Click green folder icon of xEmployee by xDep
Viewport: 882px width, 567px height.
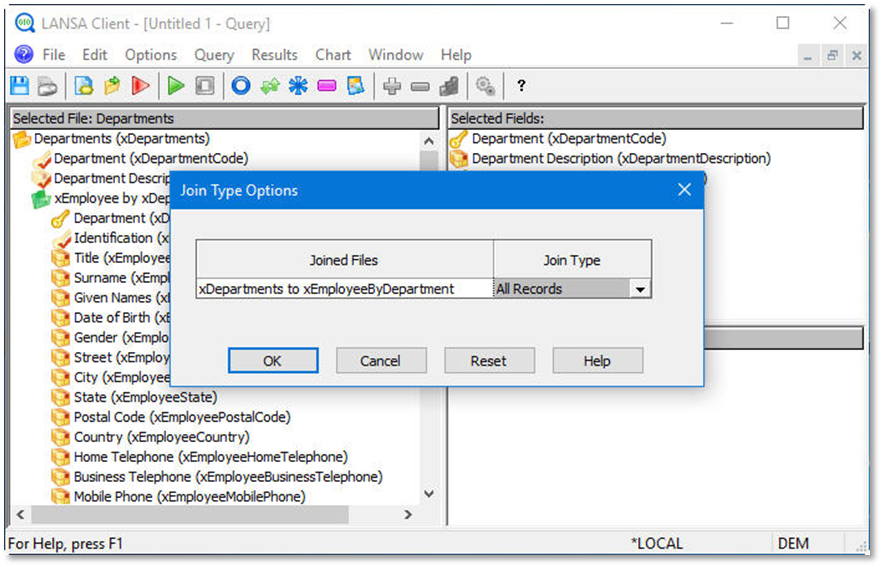coord(41,199)
